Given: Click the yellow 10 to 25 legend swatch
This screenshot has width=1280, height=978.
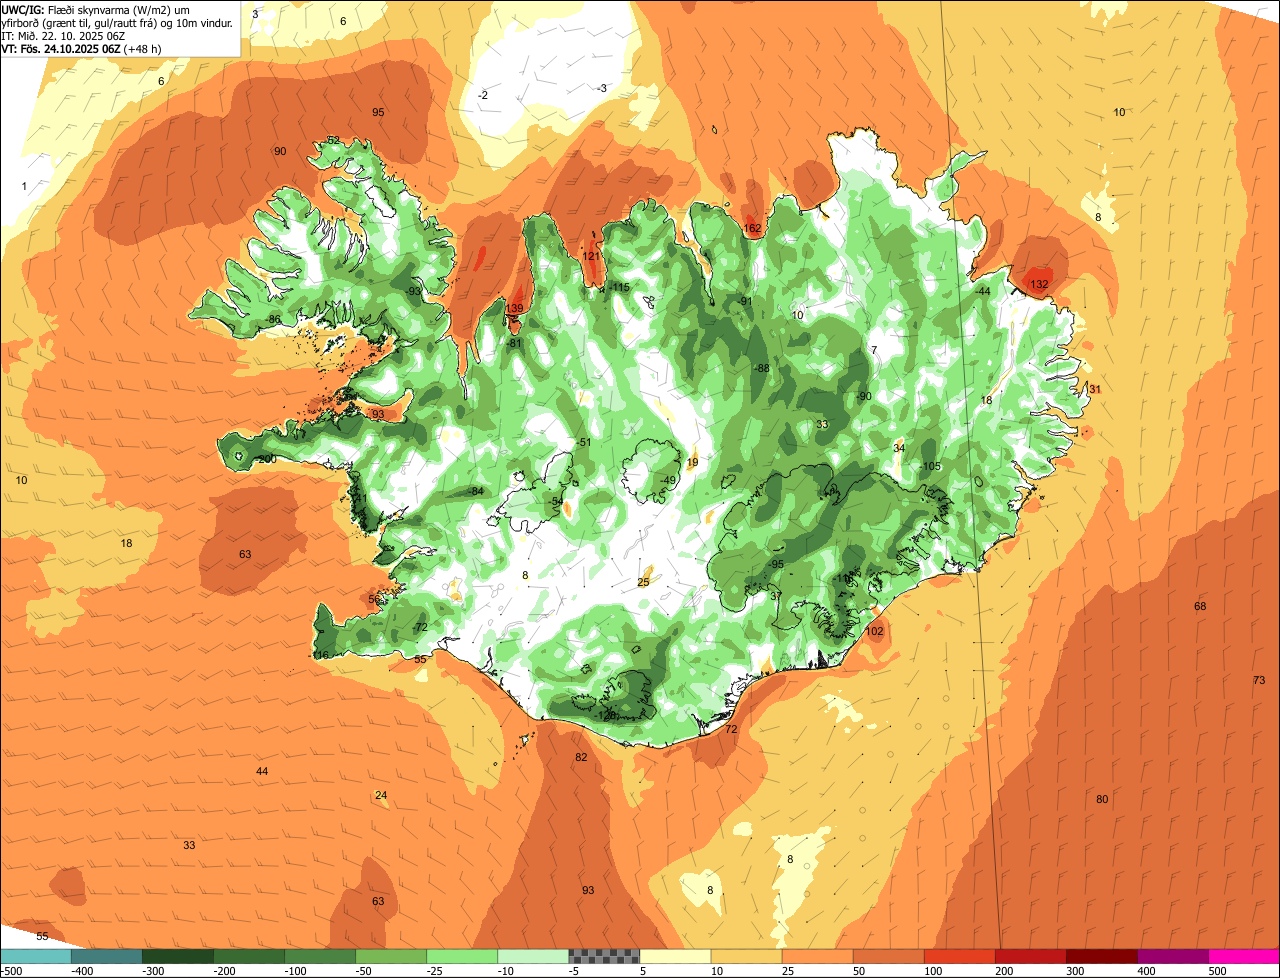Looking at the screenshot, I should point(747,956).
